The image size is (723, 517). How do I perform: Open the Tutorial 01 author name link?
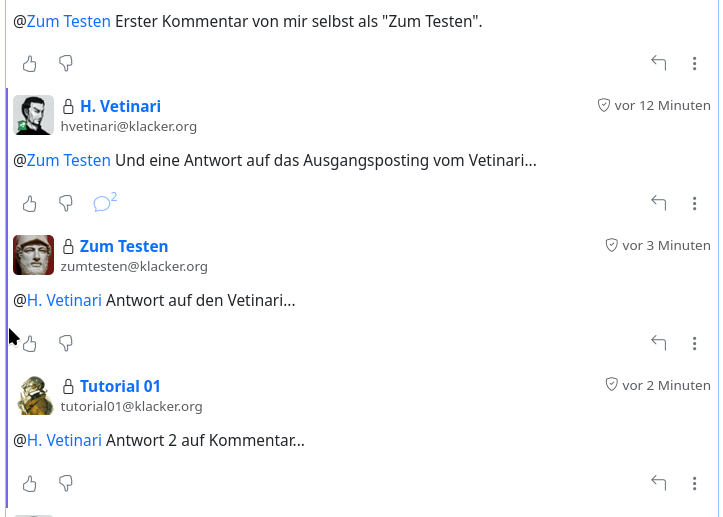(x=120, y=386)
